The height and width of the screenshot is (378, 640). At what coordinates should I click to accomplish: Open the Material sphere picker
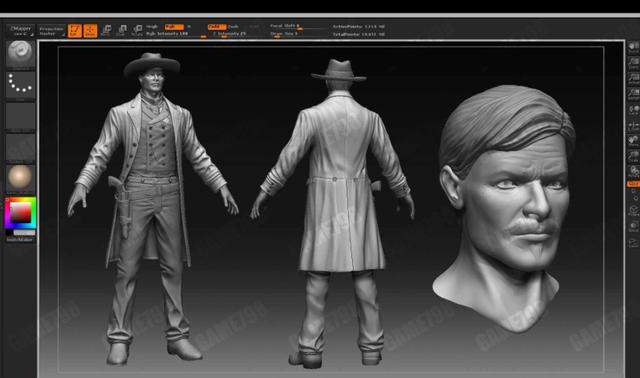click(x=20, y=178)
